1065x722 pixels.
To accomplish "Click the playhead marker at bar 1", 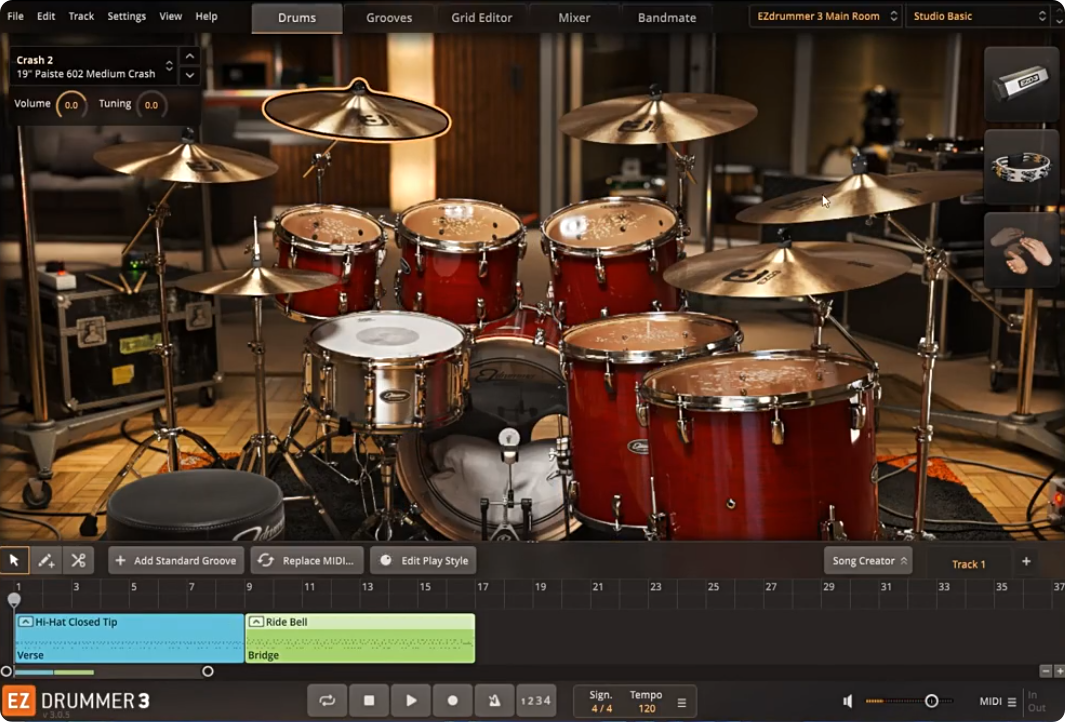I will tap(14, 599).
